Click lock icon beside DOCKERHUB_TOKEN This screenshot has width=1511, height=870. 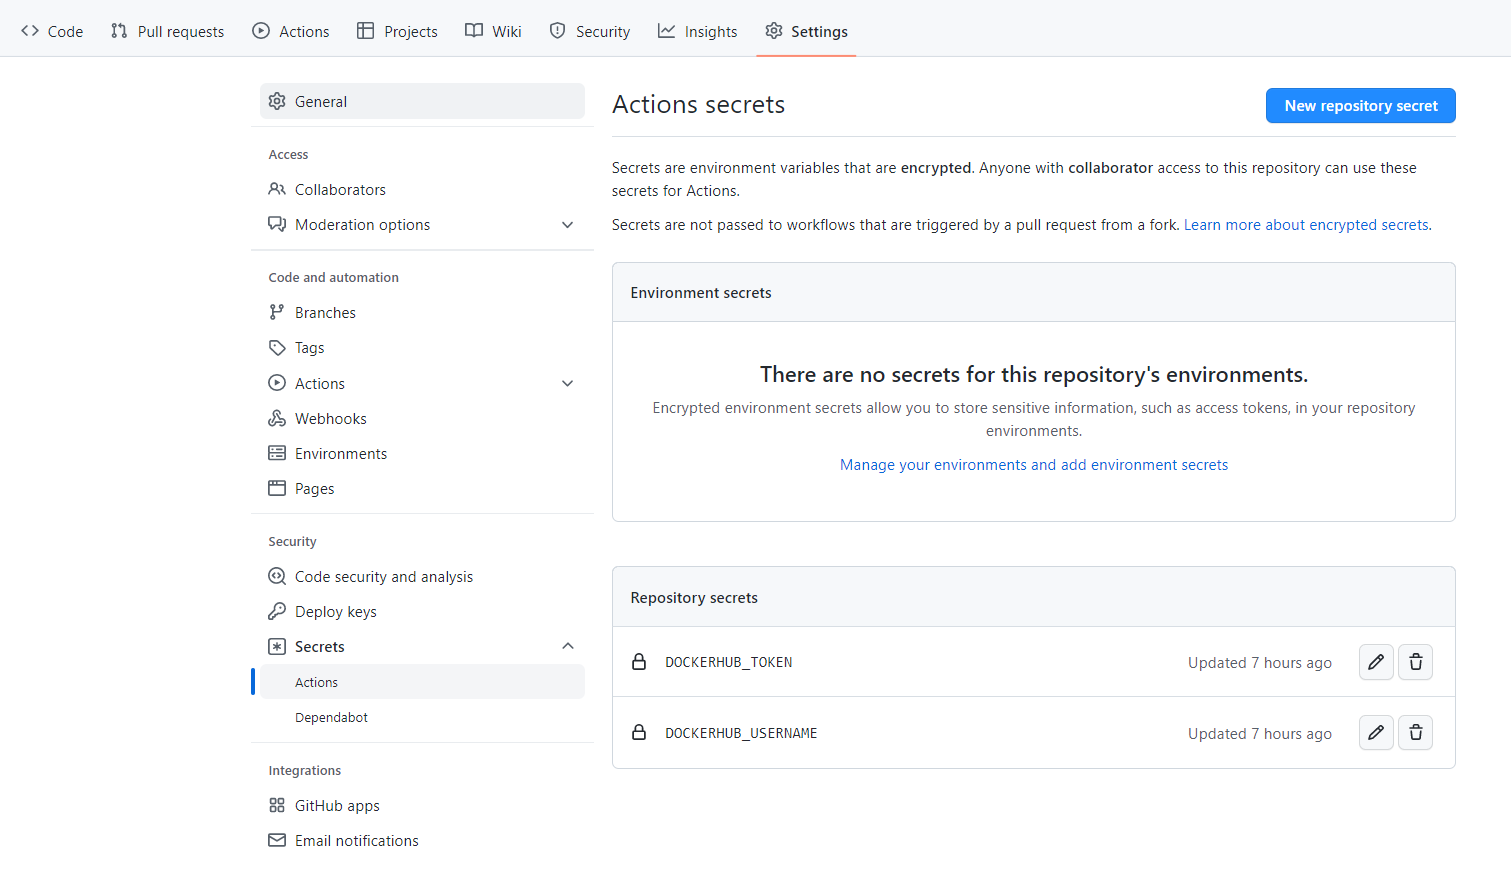639,662
